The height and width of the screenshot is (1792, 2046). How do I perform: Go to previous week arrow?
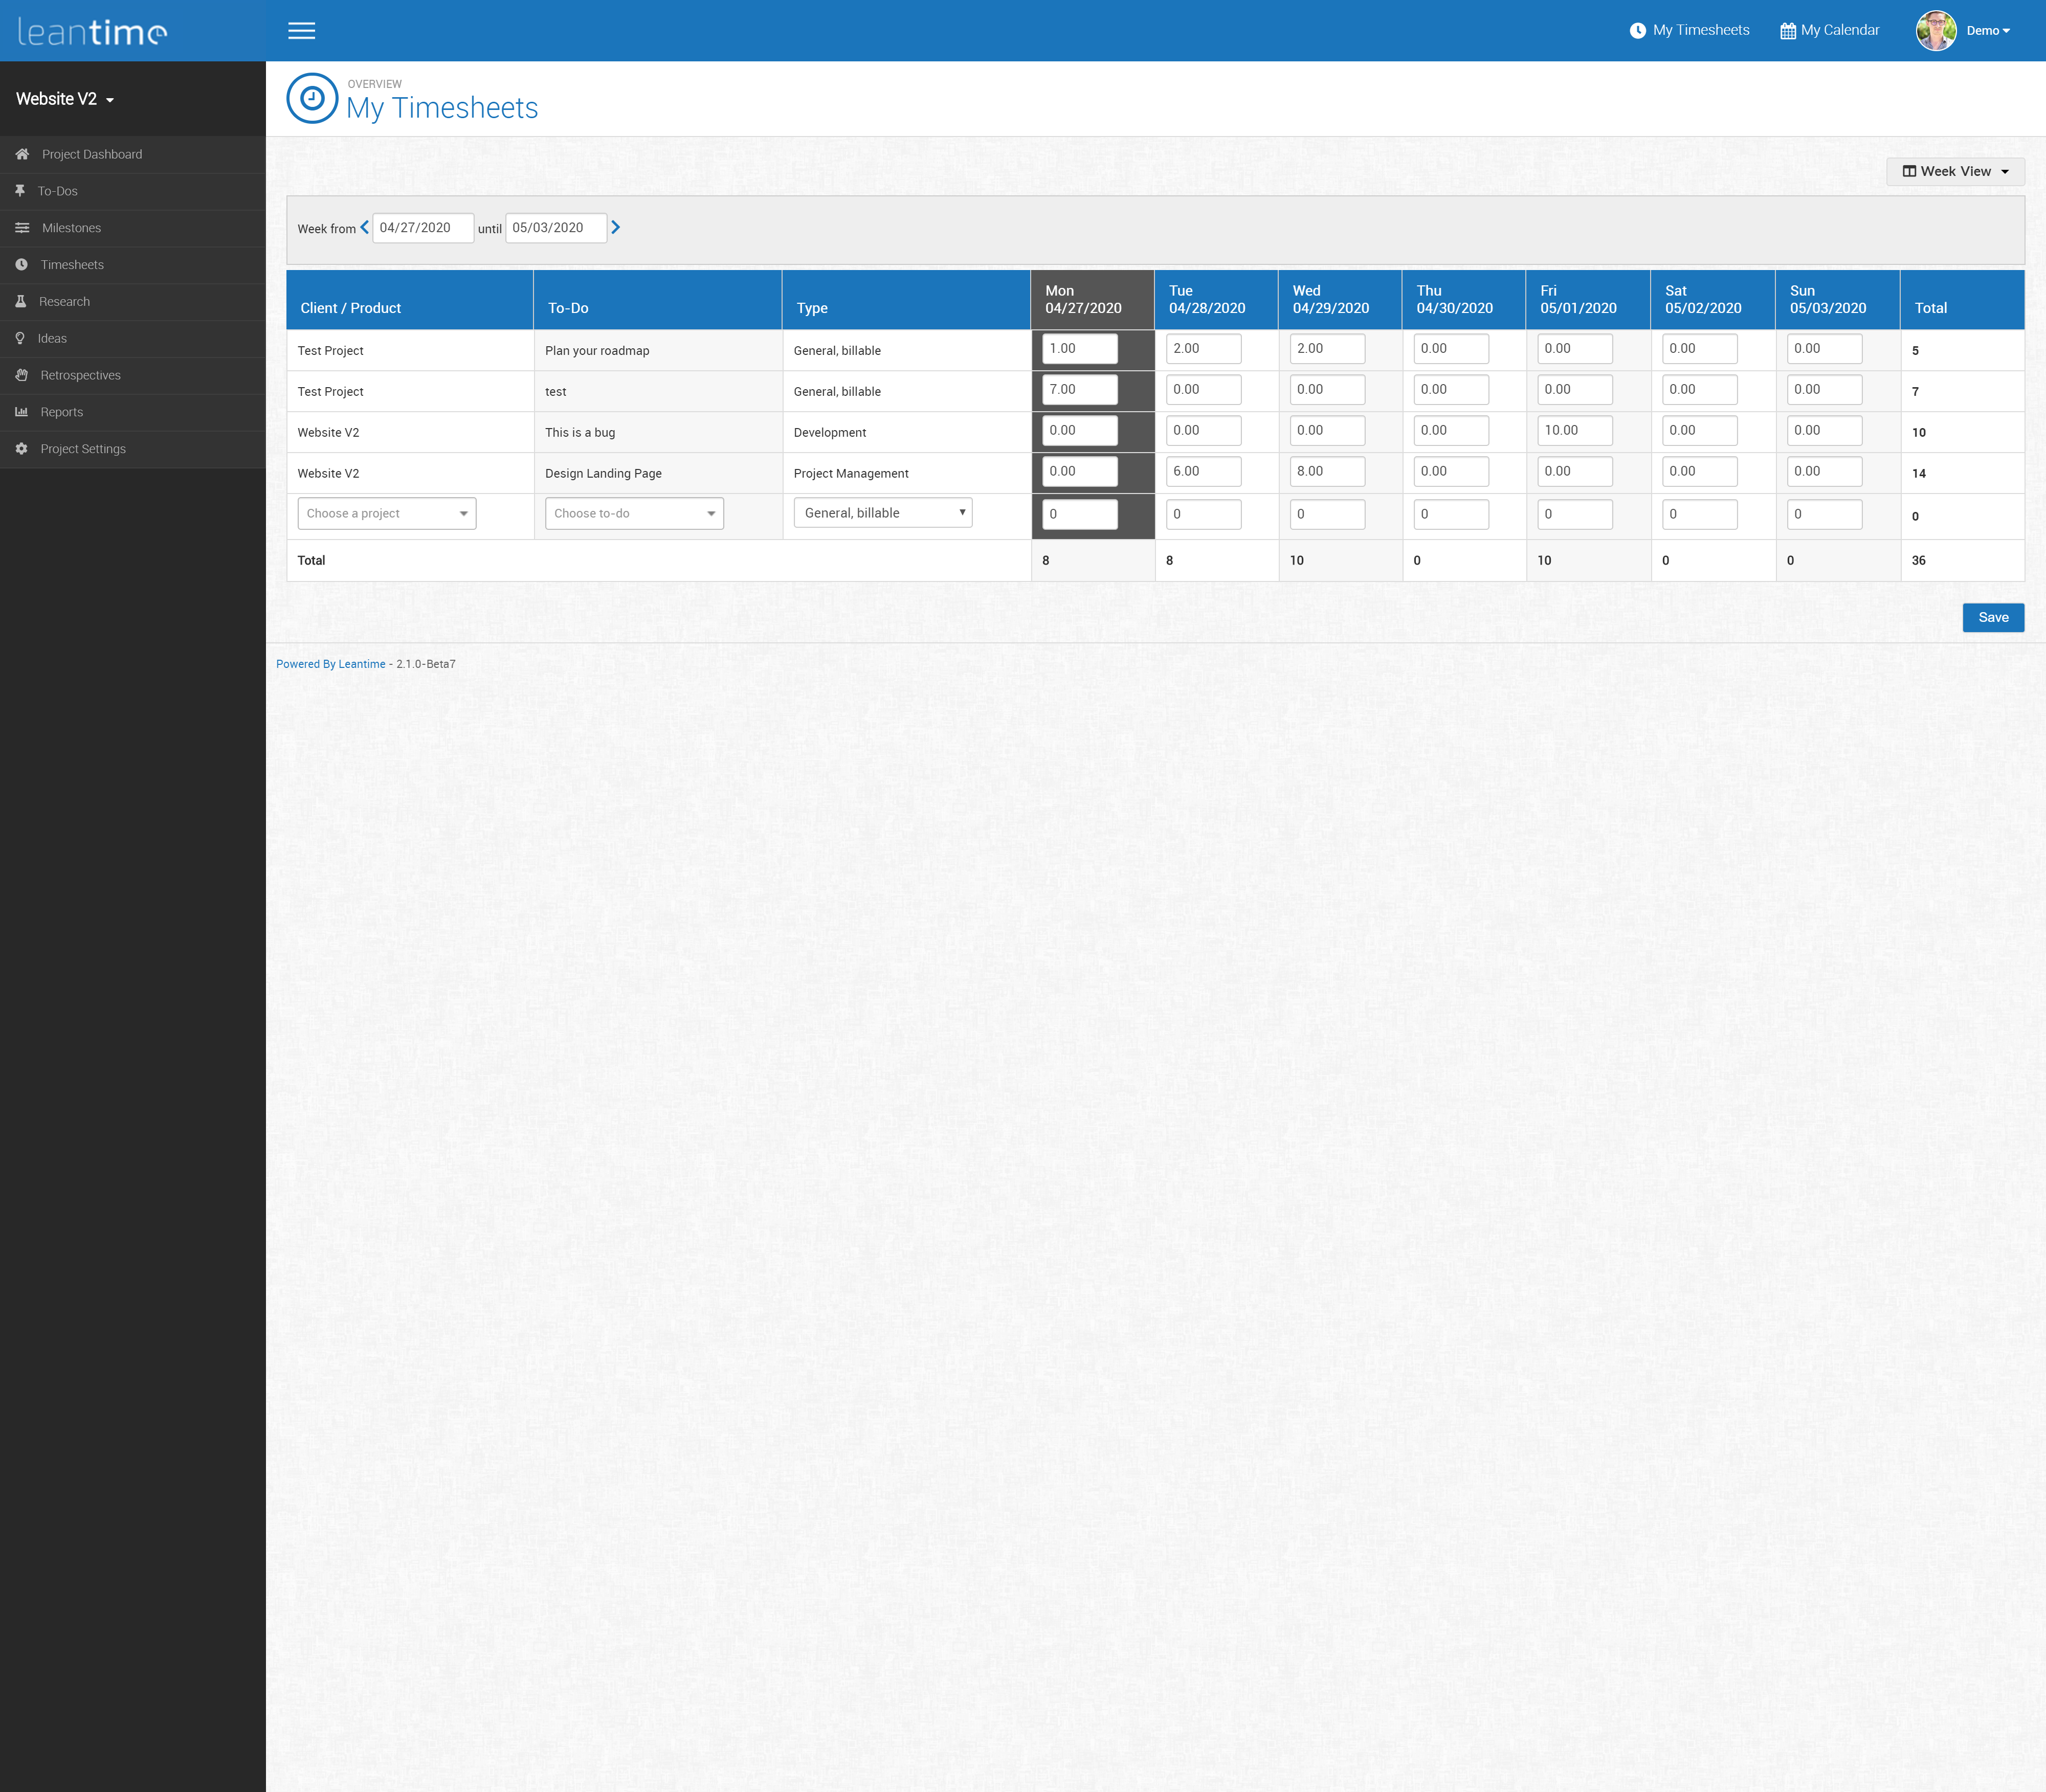click(x=364, y=227)
